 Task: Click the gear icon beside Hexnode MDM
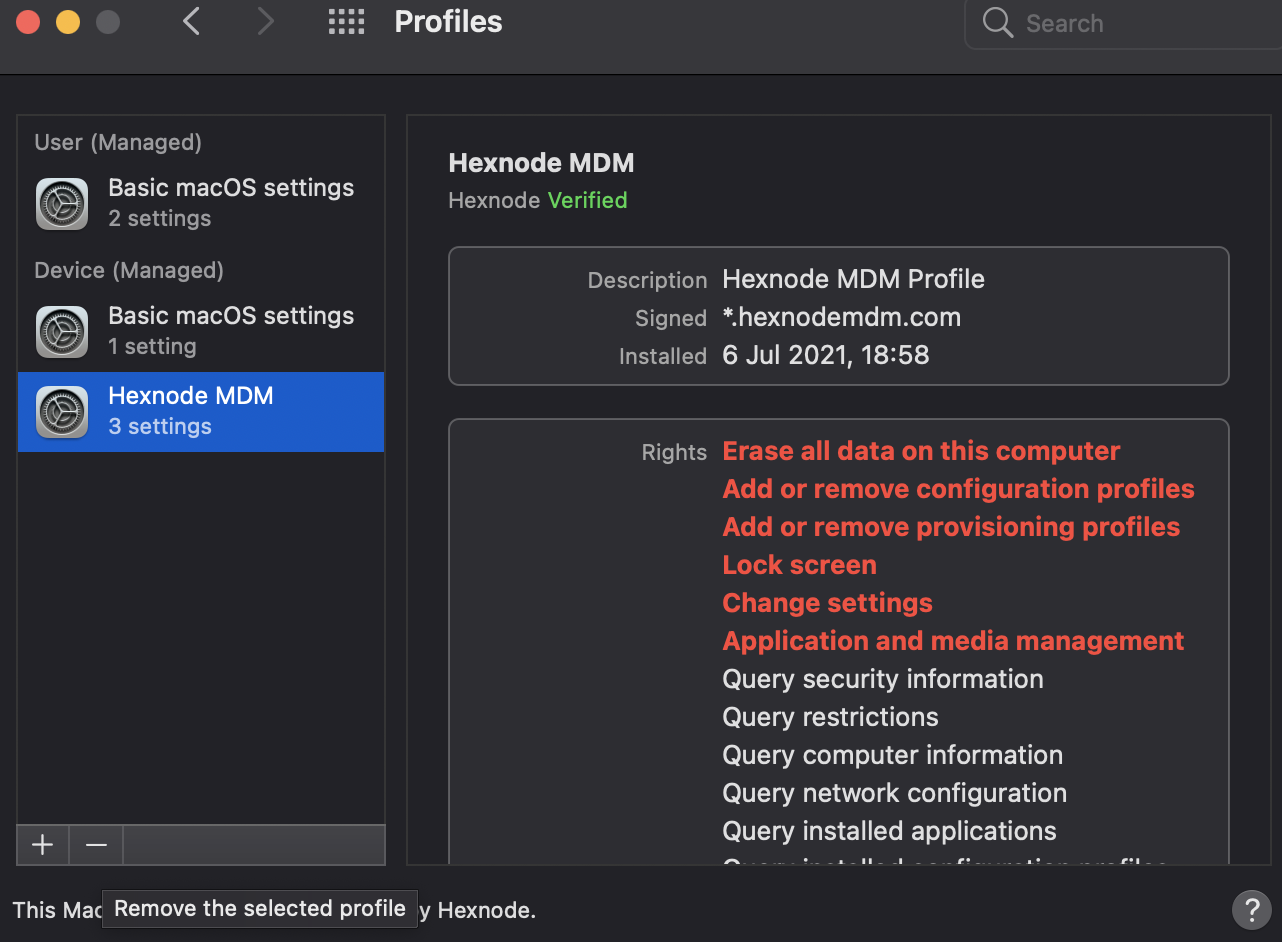[62, 412]
